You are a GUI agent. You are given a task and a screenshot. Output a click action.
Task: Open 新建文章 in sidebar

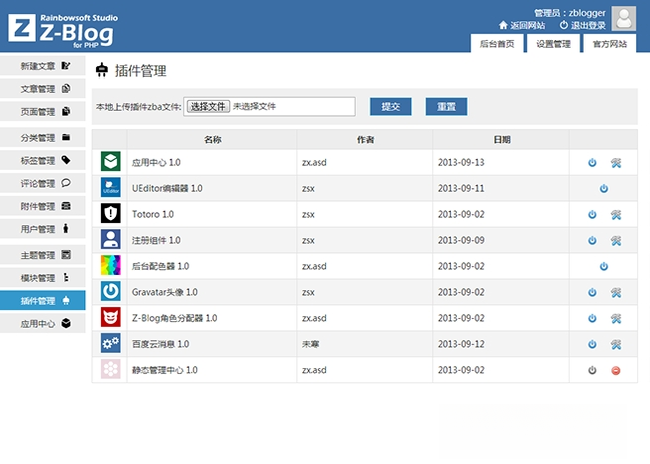[x=43, y=66]
